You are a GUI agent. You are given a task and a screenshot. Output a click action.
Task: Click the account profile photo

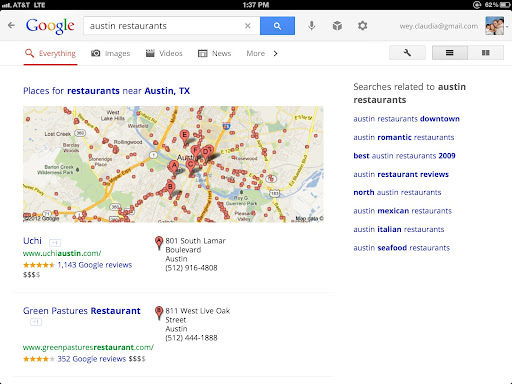494,26
